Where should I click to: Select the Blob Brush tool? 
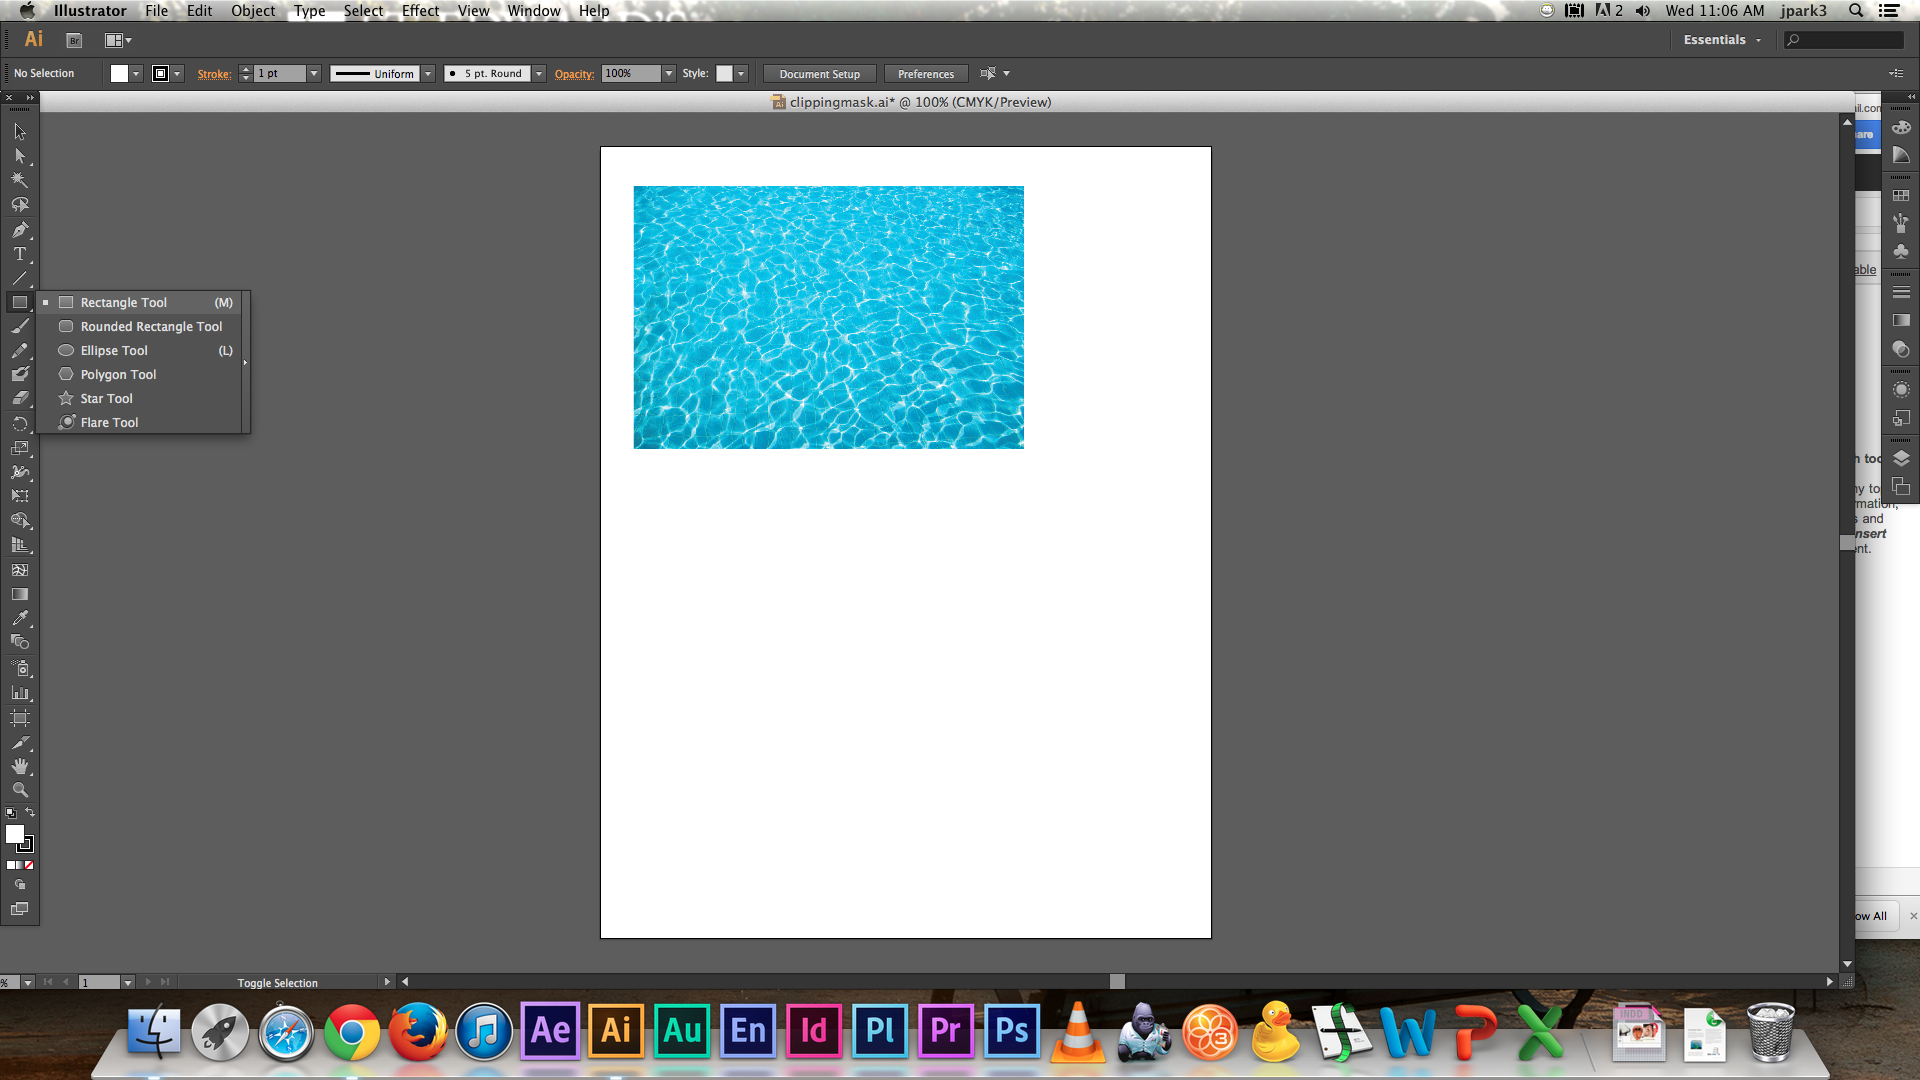point(19,374)
